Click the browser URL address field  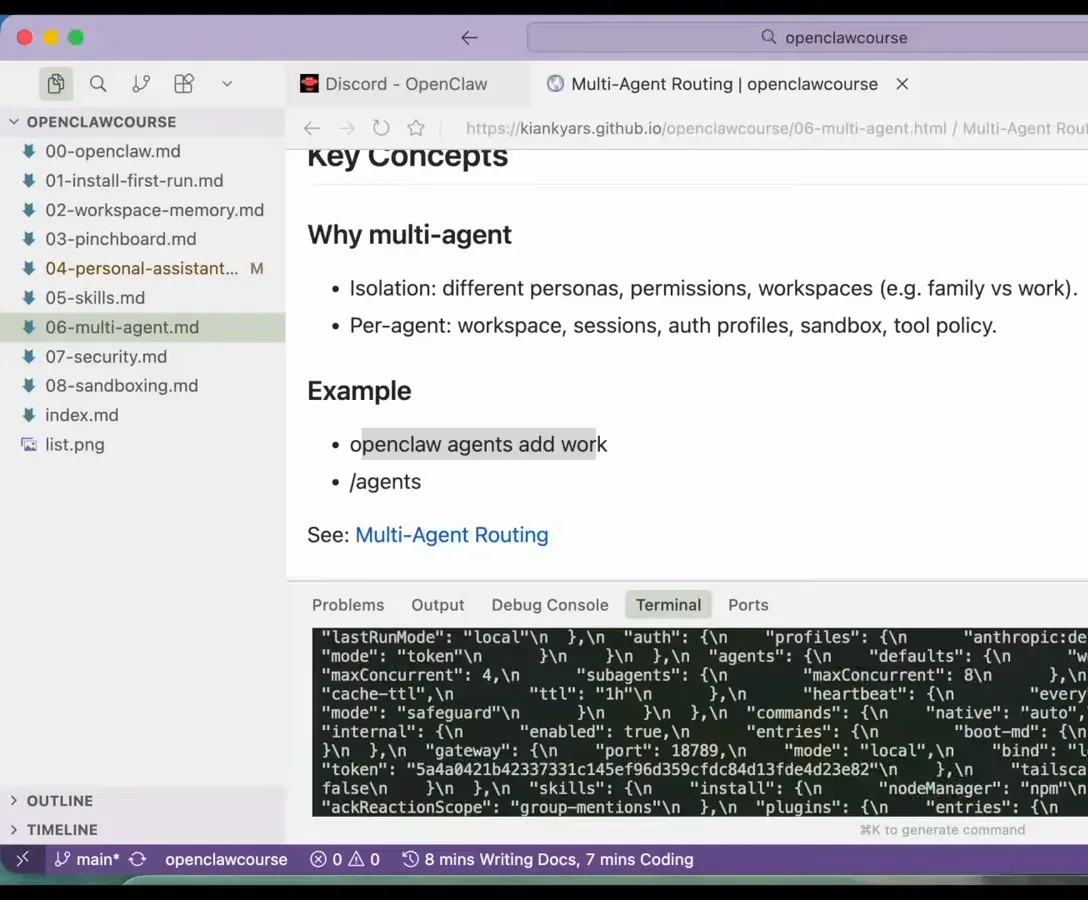(776, 128)
